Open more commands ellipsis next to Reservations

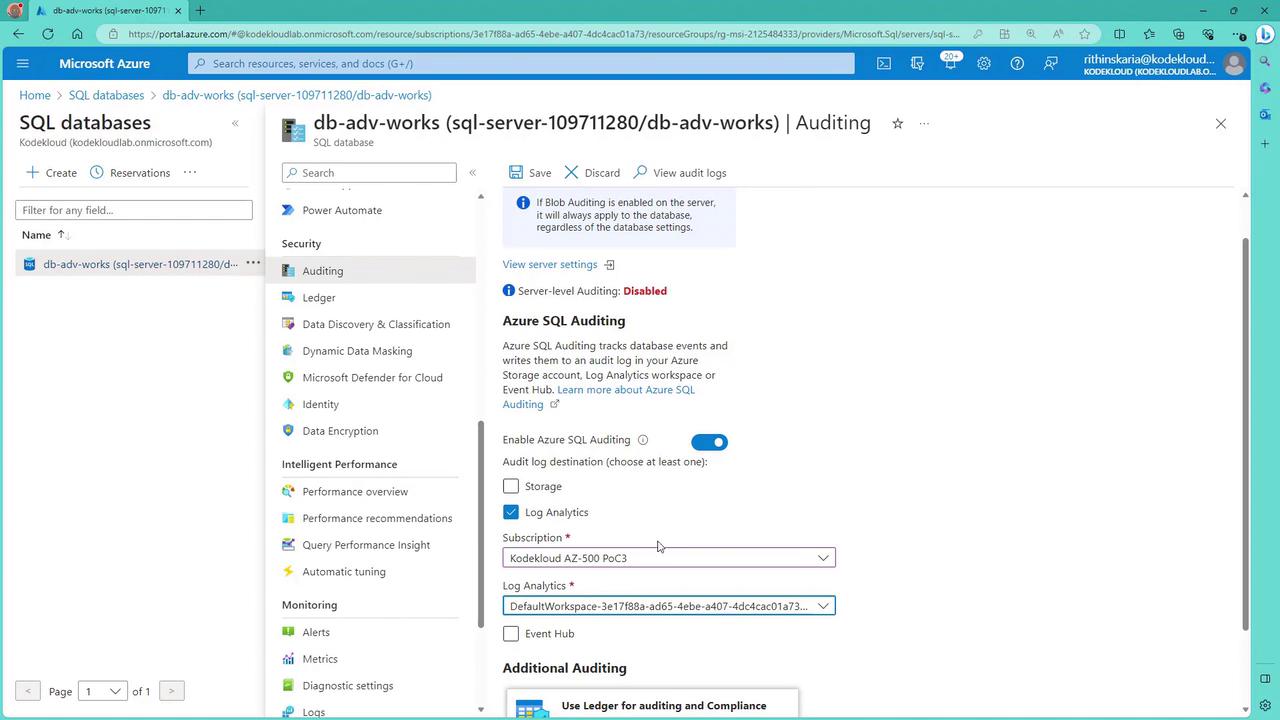click(190, 173)
